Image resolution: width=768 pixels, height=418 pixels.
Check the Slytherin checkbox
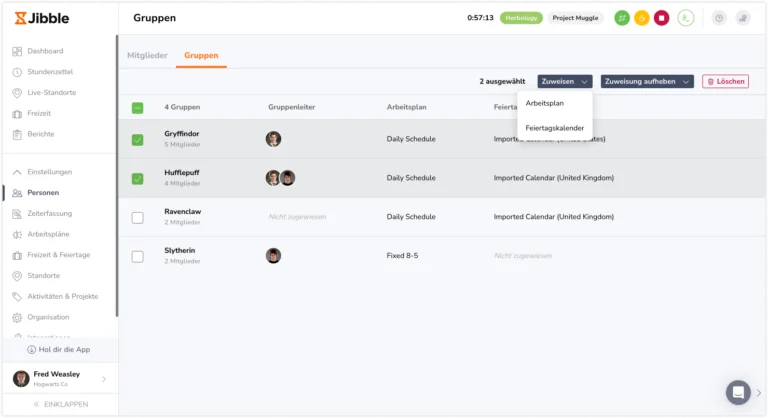tap(138, 256)
